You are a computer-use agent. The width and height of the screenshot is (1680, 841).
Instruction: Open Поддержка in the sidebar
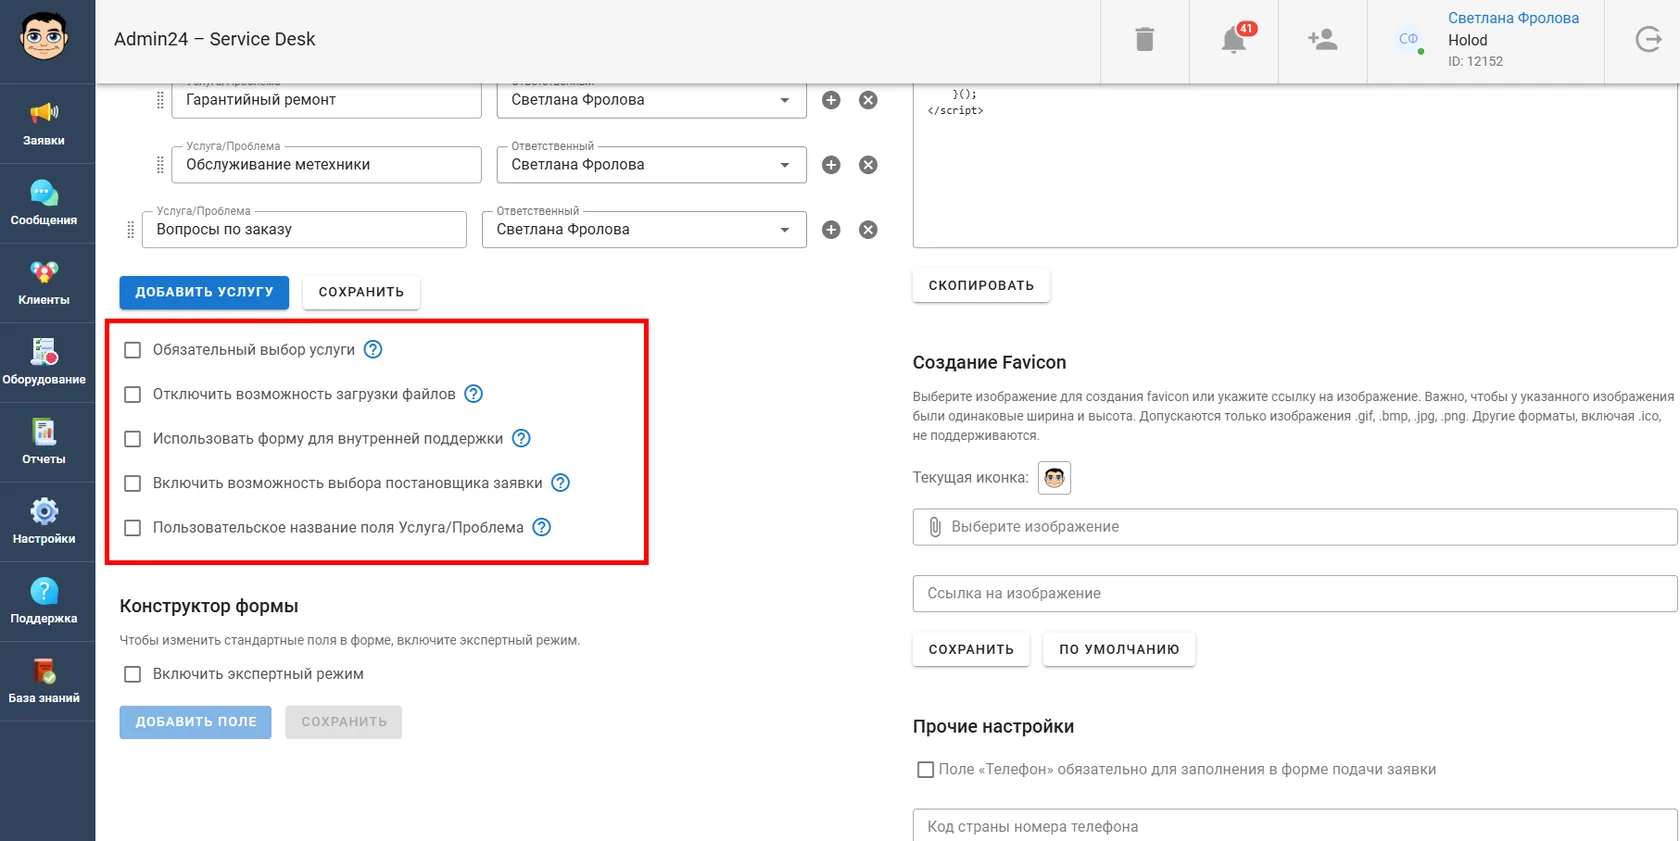[x=44, y=601]
